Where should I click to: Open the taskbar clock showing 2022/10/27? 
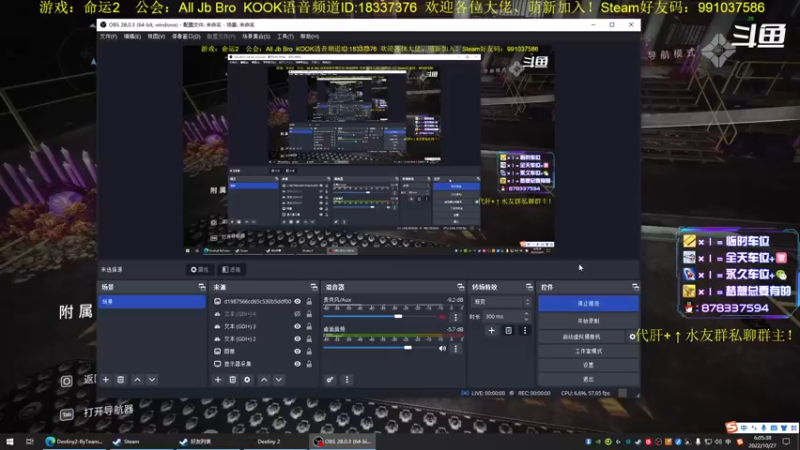tap(762, 442)
